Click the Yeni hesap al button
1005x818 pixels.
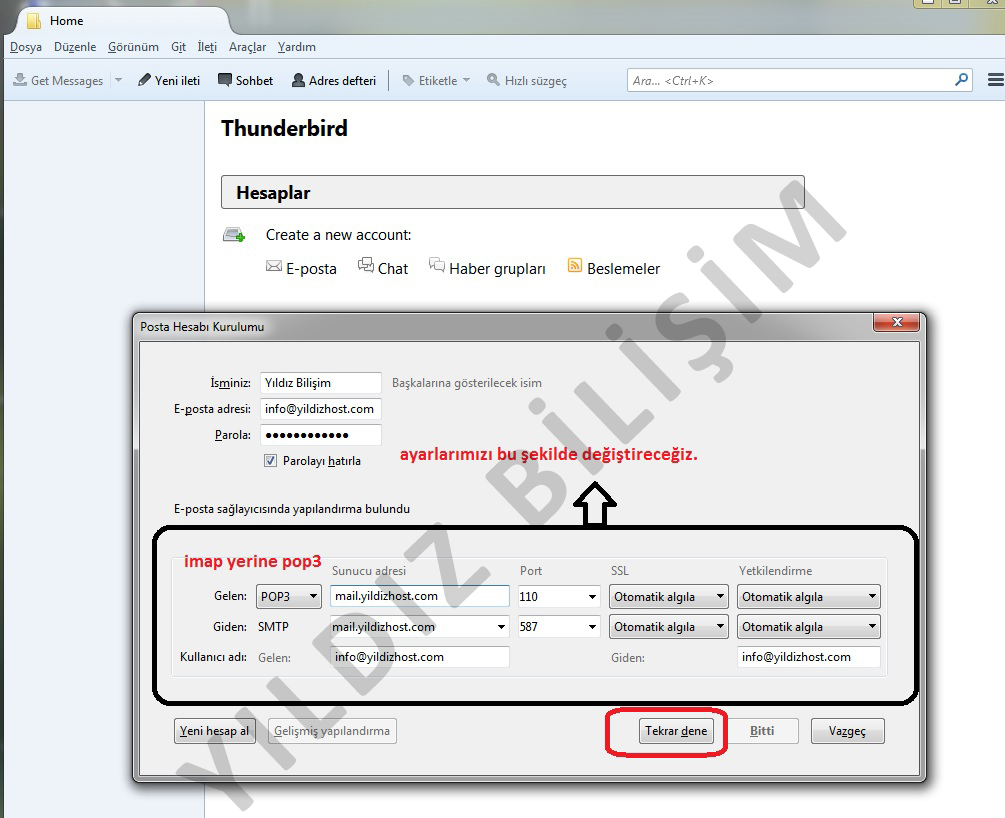[x=215, y=731]
